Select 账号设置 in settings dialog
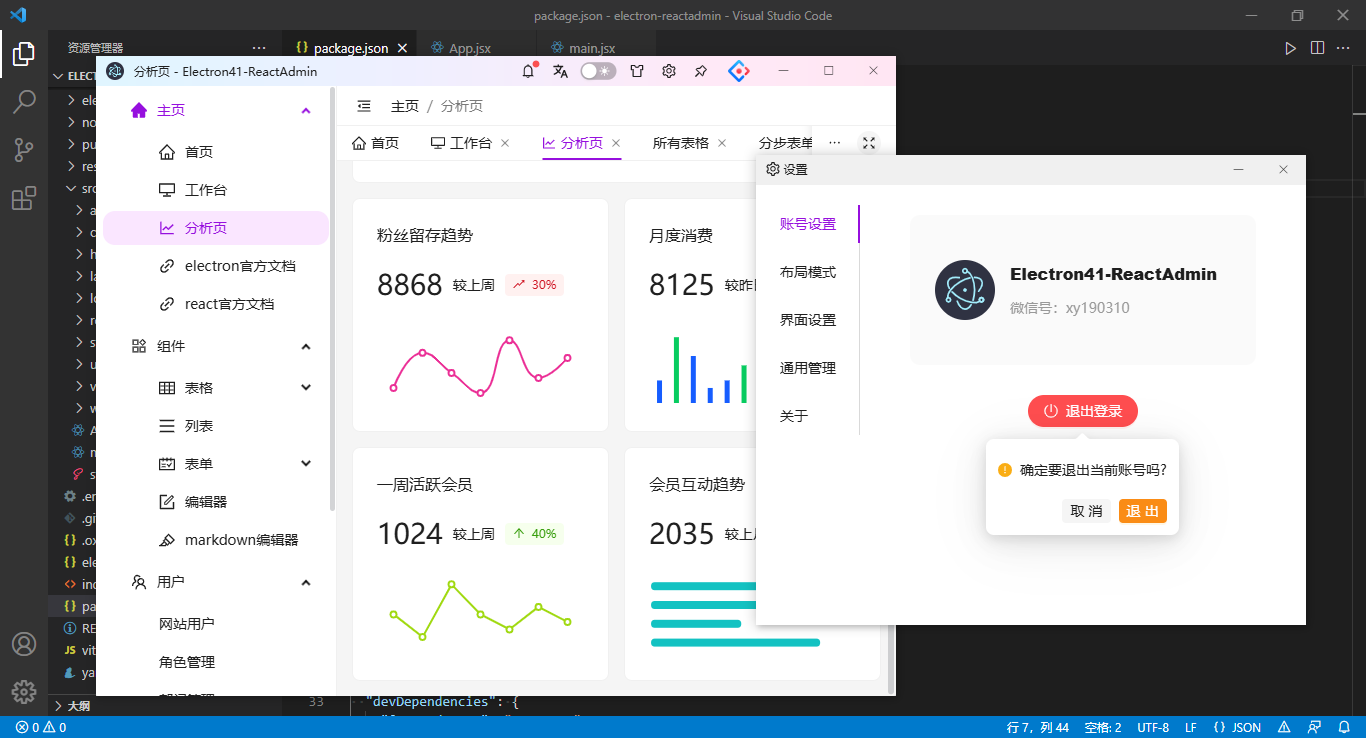This screenshot has width=1366, height=738. tap(808, 224)
